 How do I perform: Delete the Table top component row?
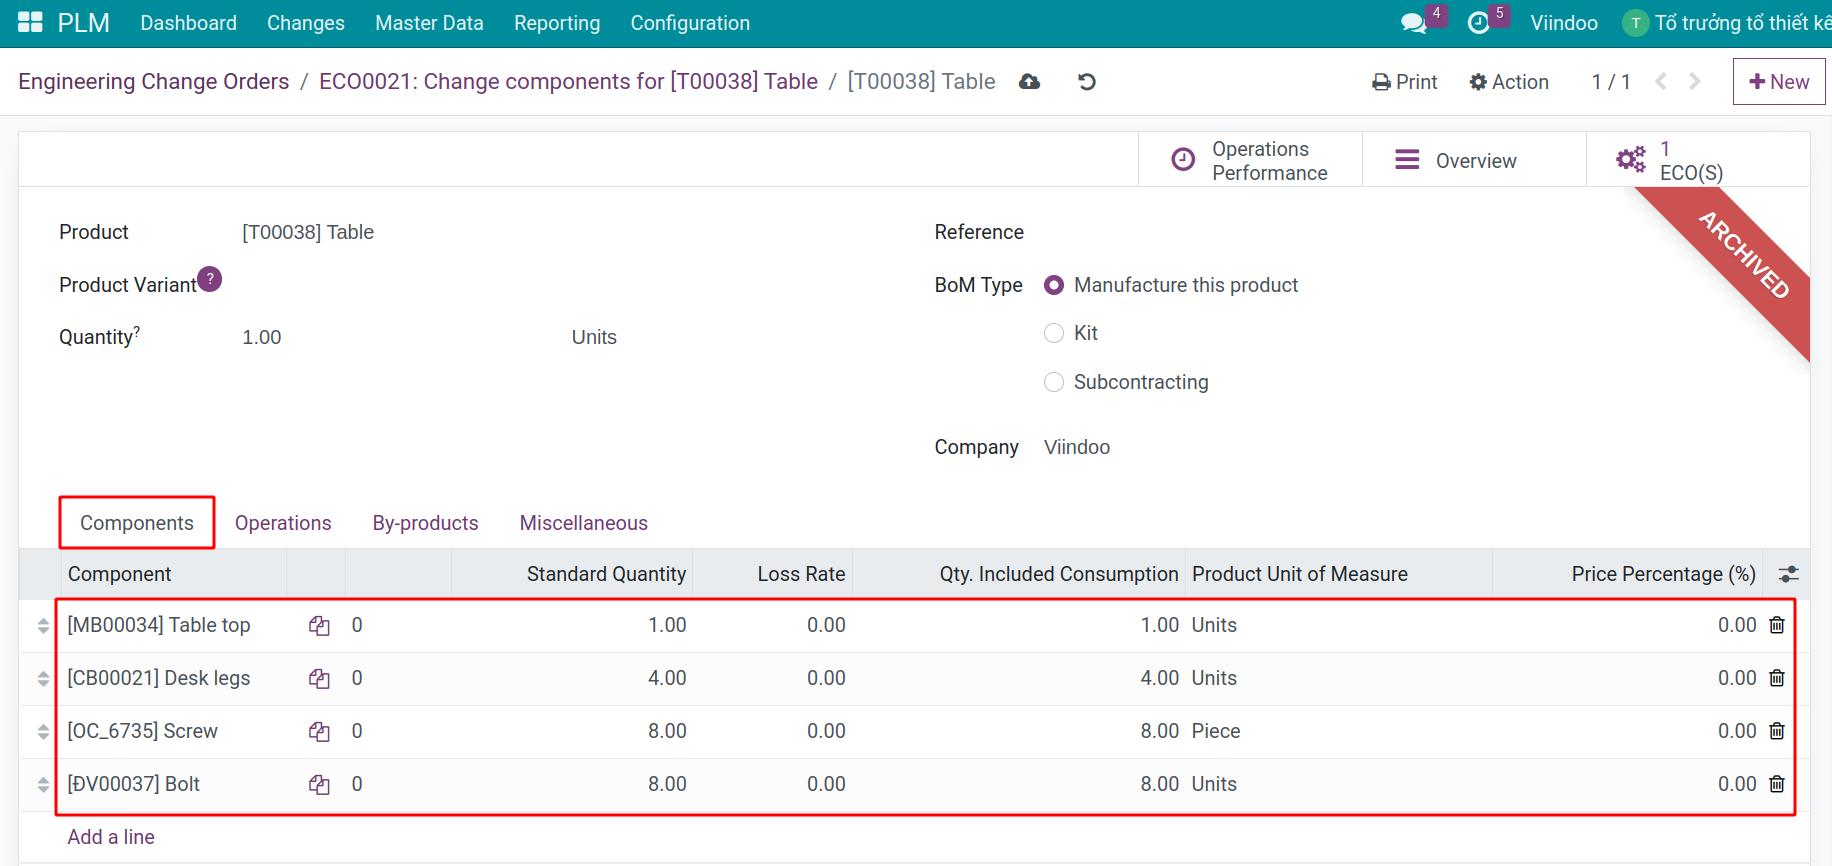click(1776, 625)
